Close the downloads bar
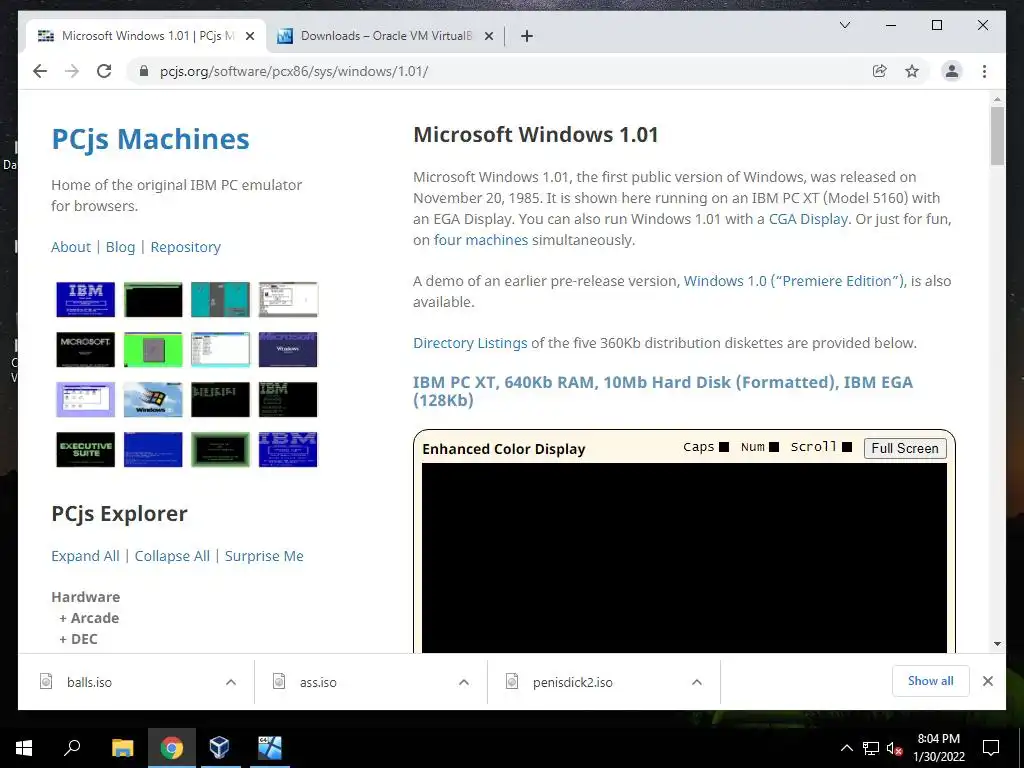 pyautogui.click(x=987, y=681)
